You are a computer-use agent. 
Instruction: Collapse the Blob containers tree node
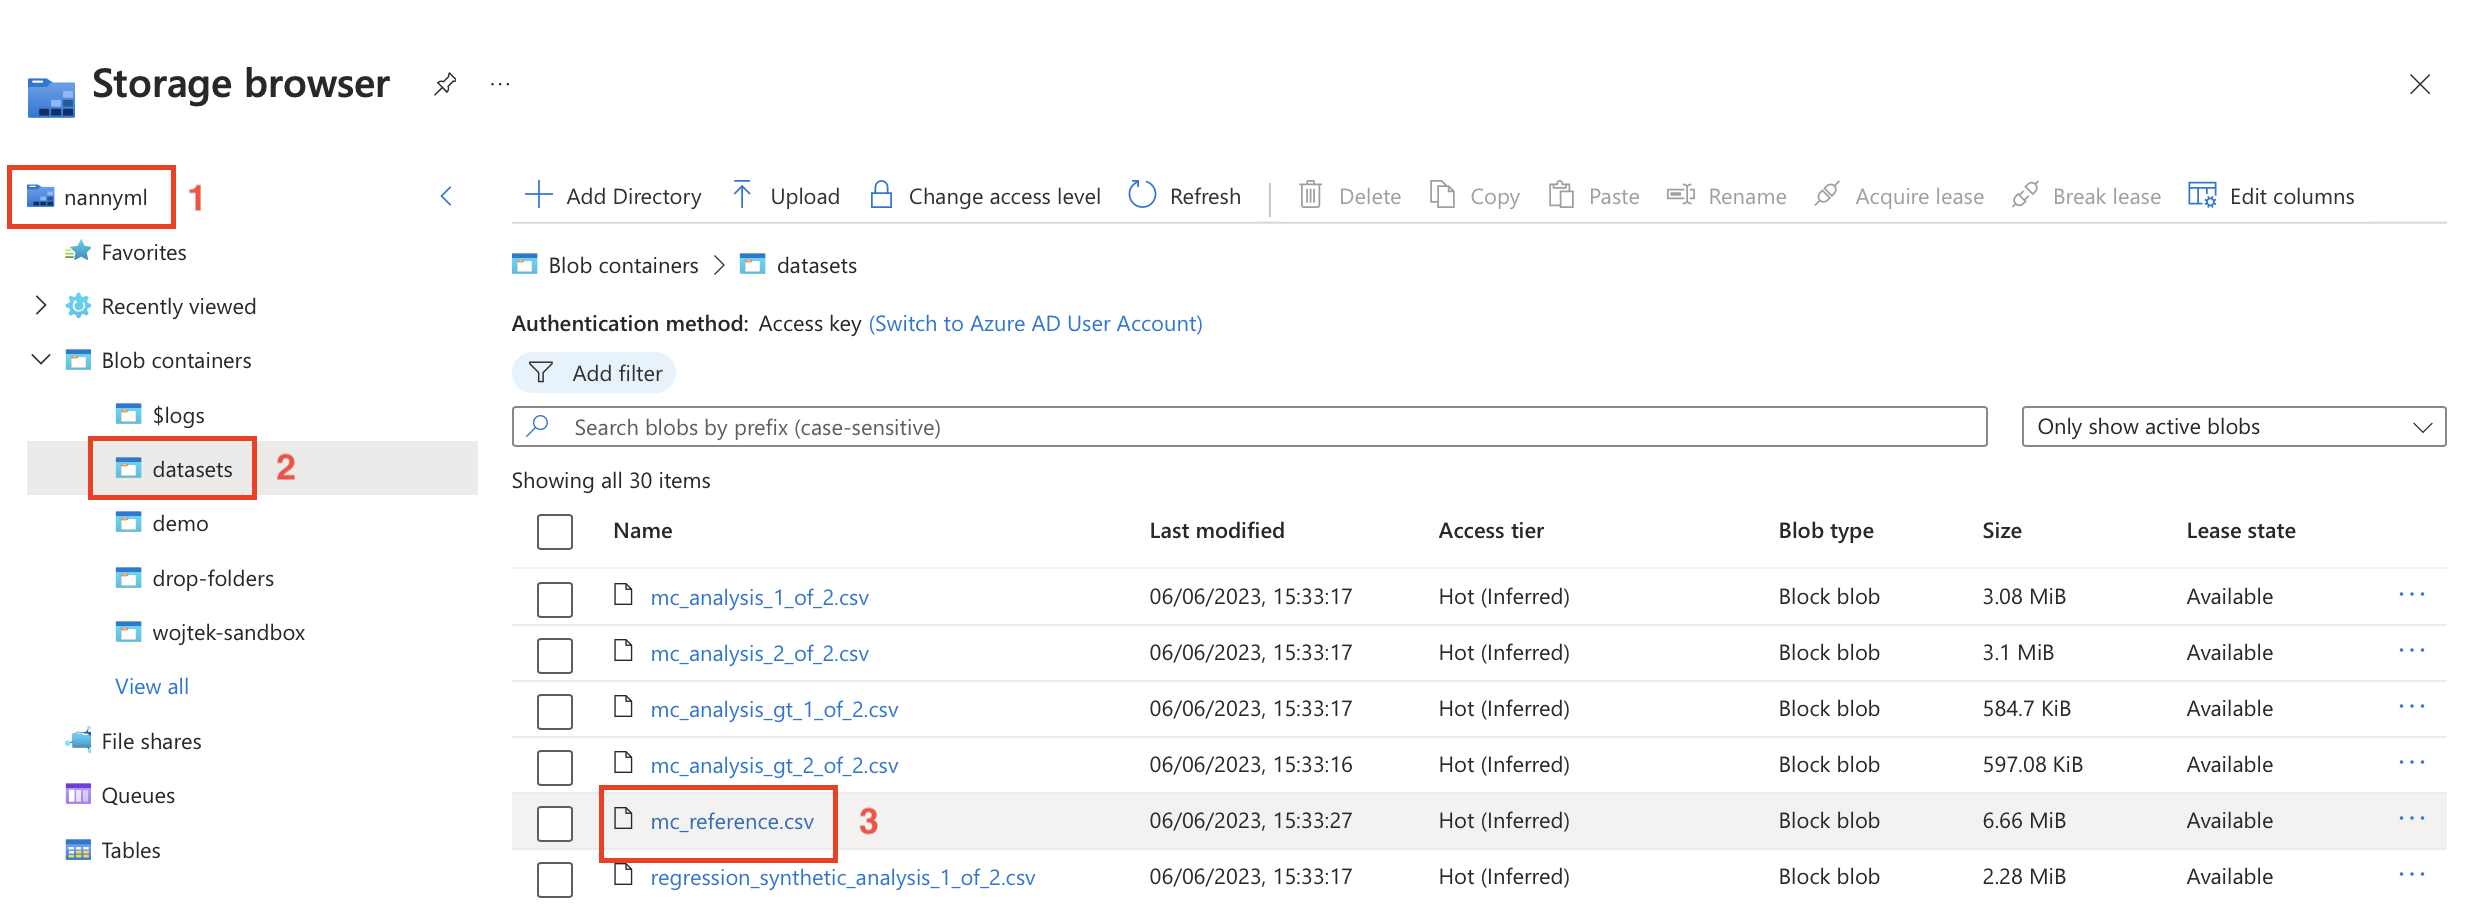pyautogui.click(x=41, y=360)
